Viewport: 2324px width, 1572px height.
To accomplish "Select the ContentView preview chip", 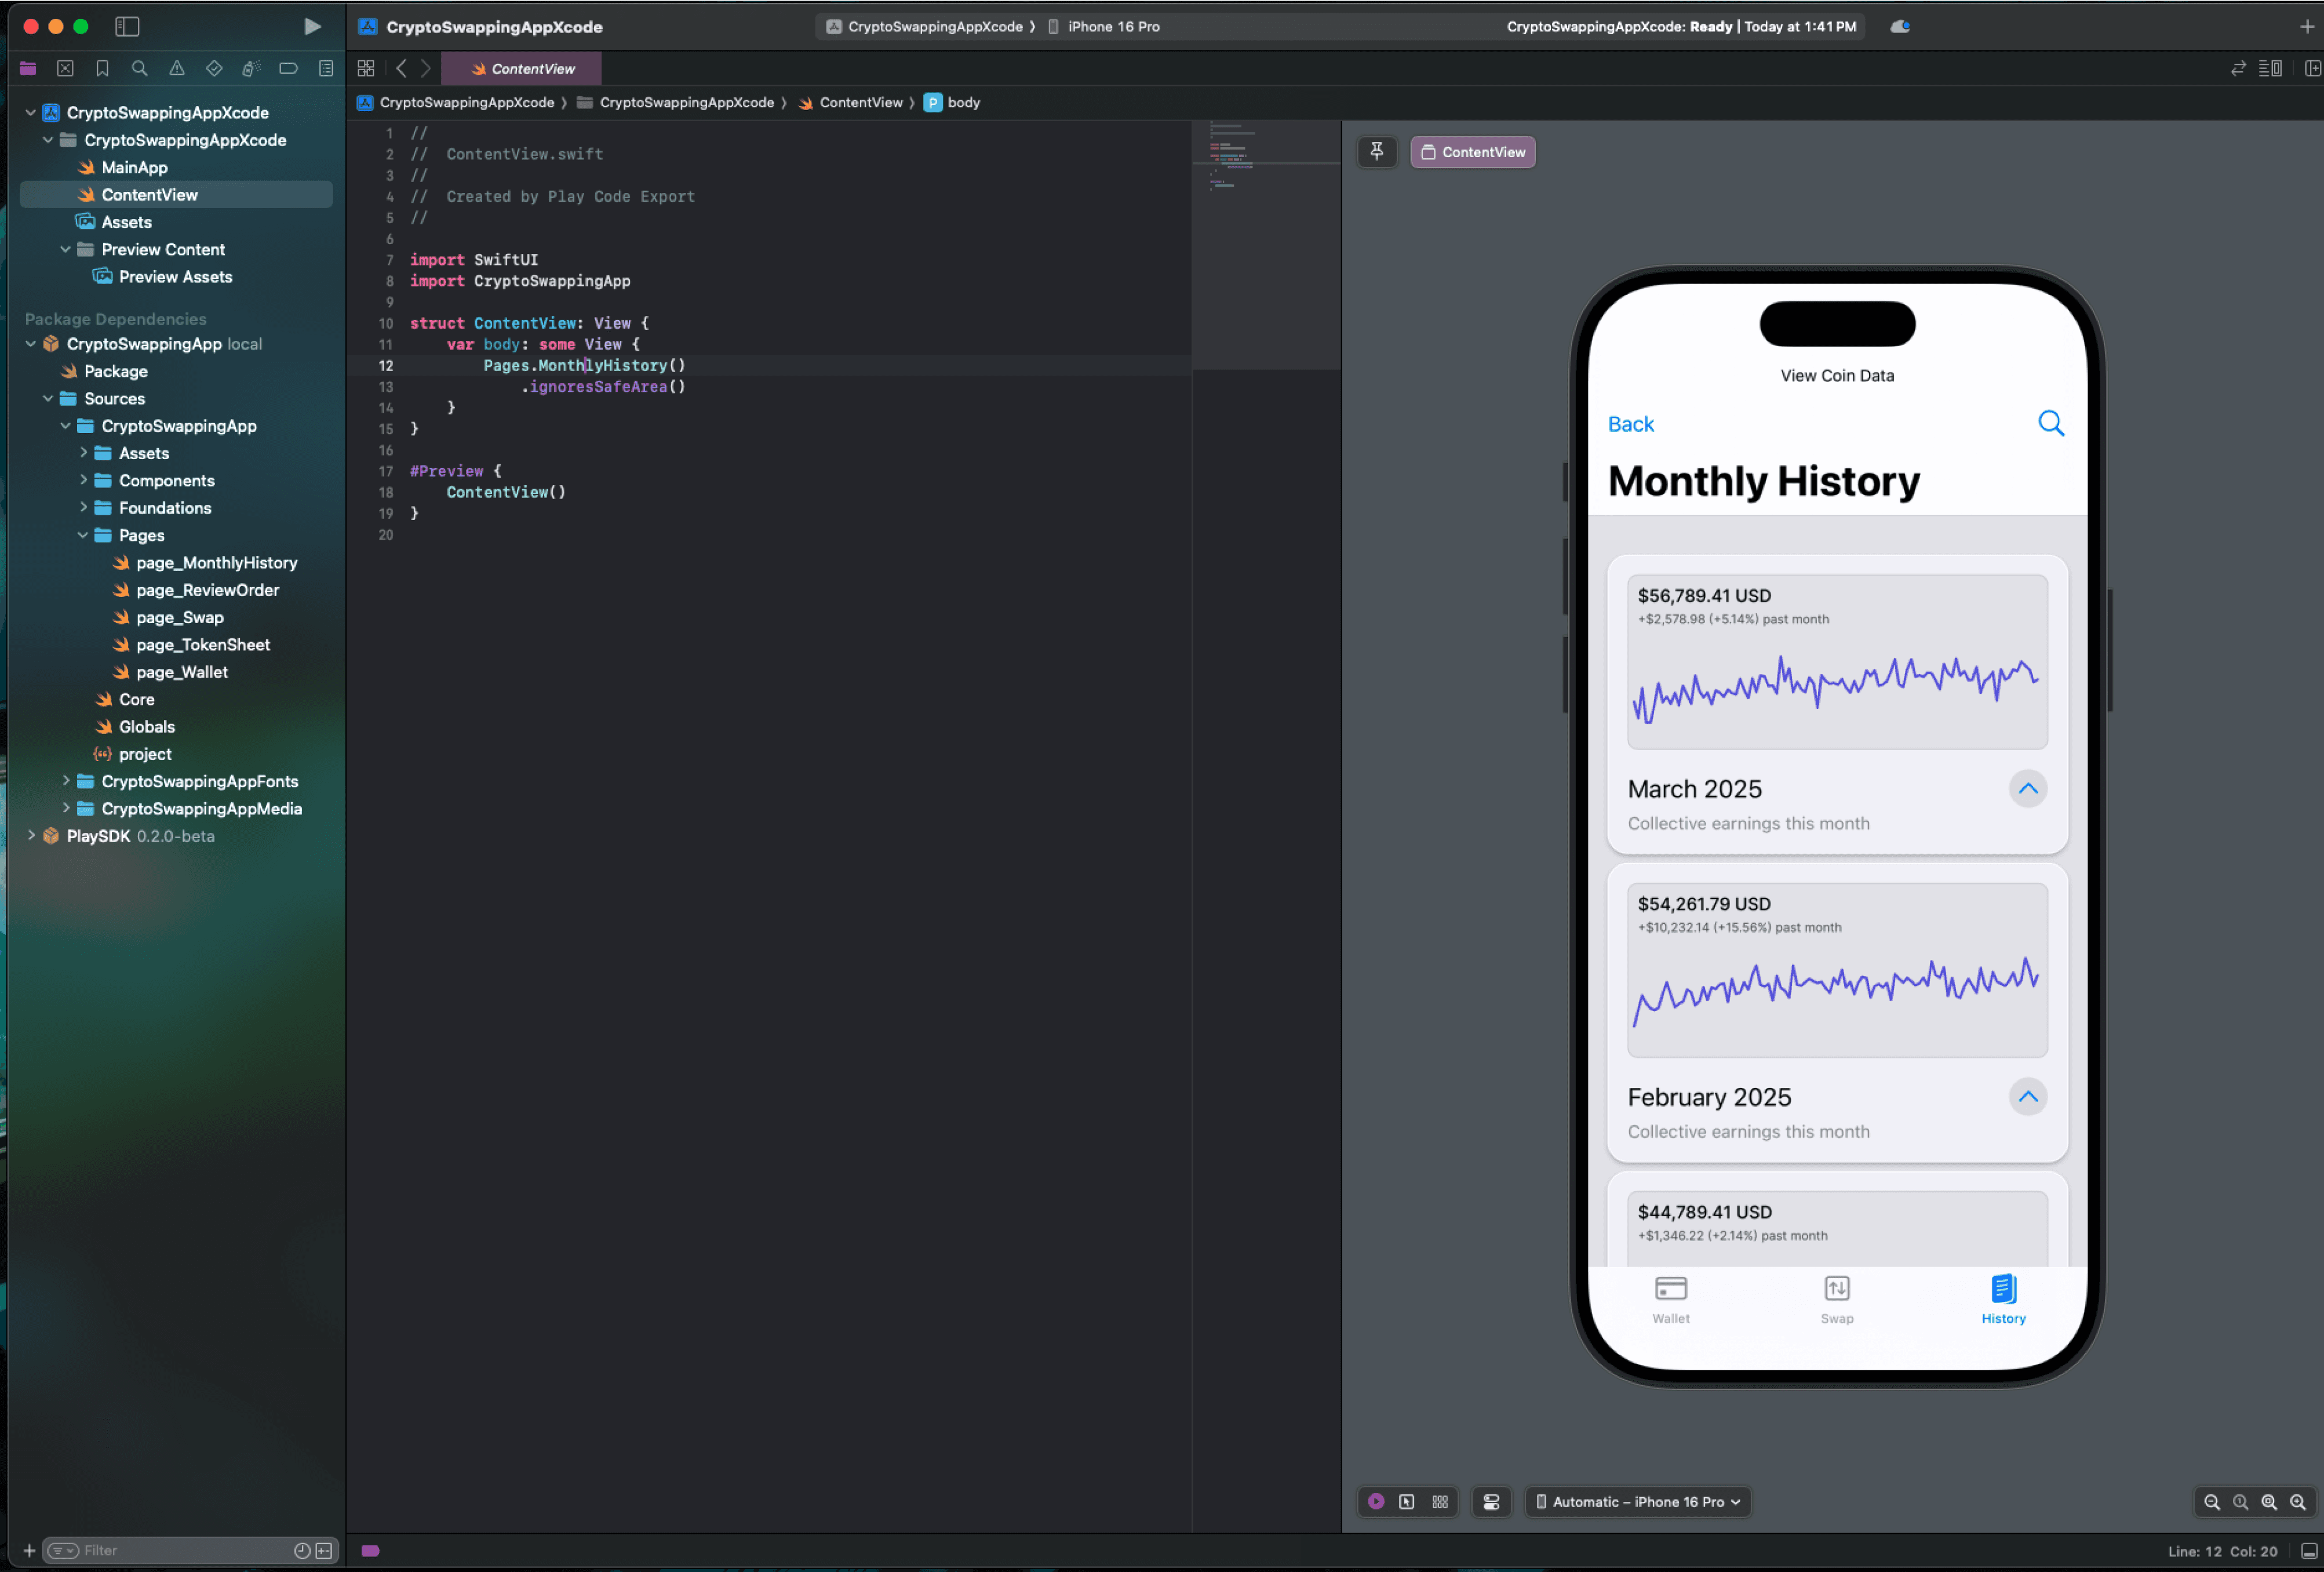I will [1472, 152].
